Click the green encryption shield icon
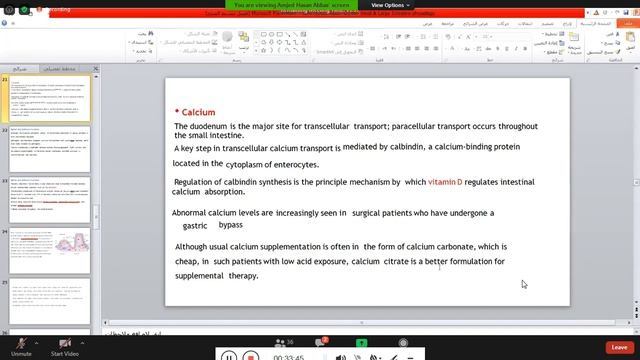This screenshot has height=360, width=640. click(24, 9)
